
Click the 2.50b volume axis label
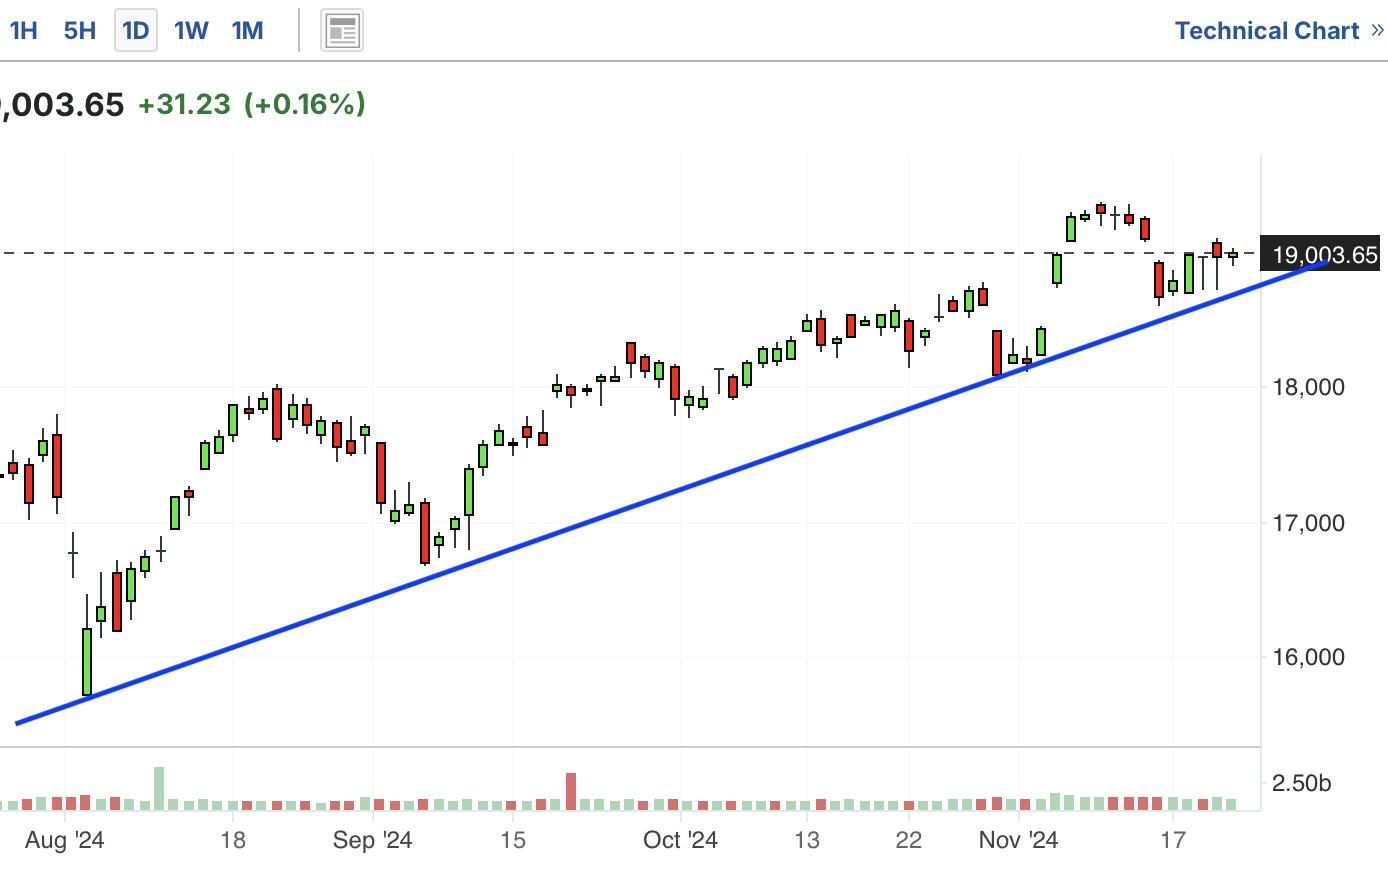1301,783
